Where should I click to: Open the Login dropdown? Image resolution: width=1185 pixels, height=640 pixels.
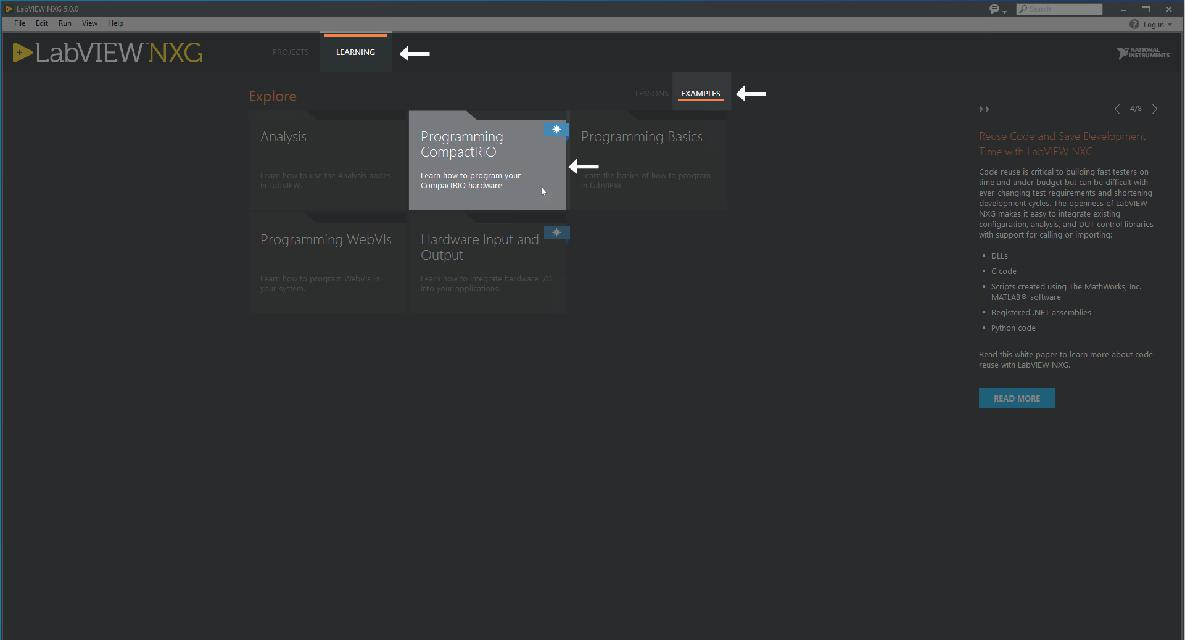coord(1151,23)
